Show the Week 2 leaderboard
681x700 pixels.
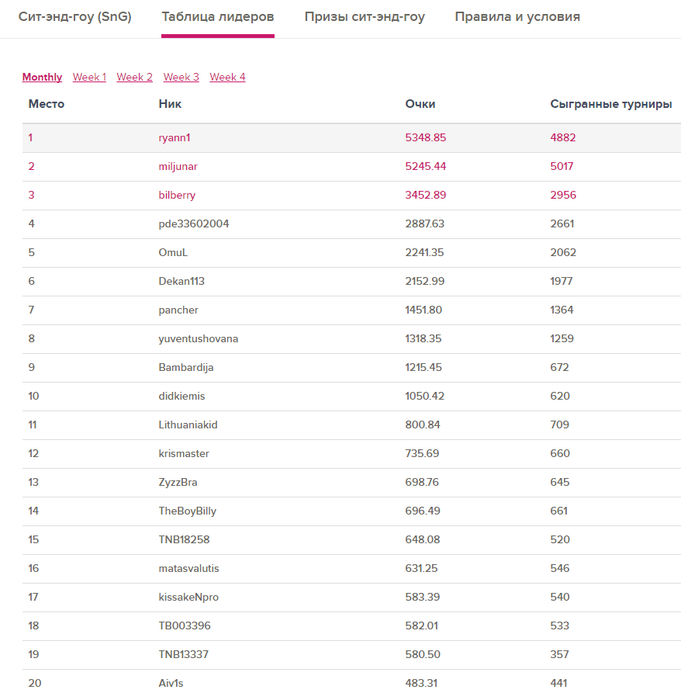coord(134,77)
